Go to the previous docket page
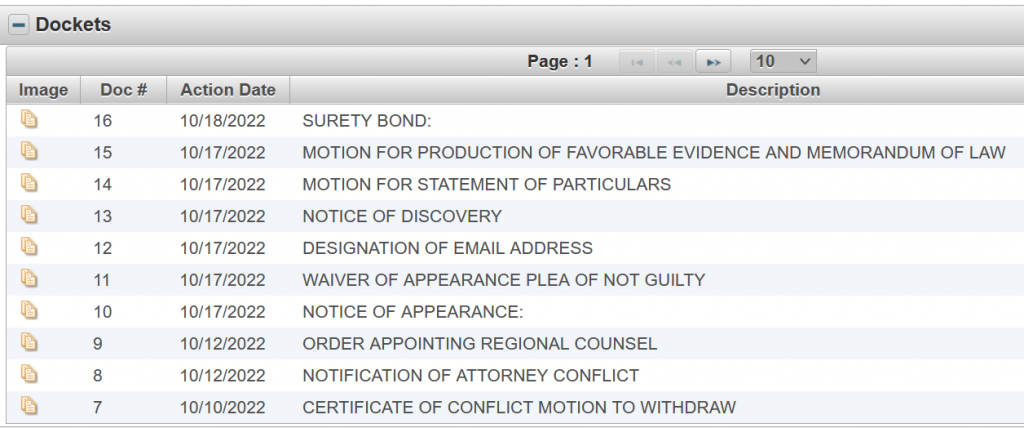The height and width of the screenshot is (428, 1024). 674,62
